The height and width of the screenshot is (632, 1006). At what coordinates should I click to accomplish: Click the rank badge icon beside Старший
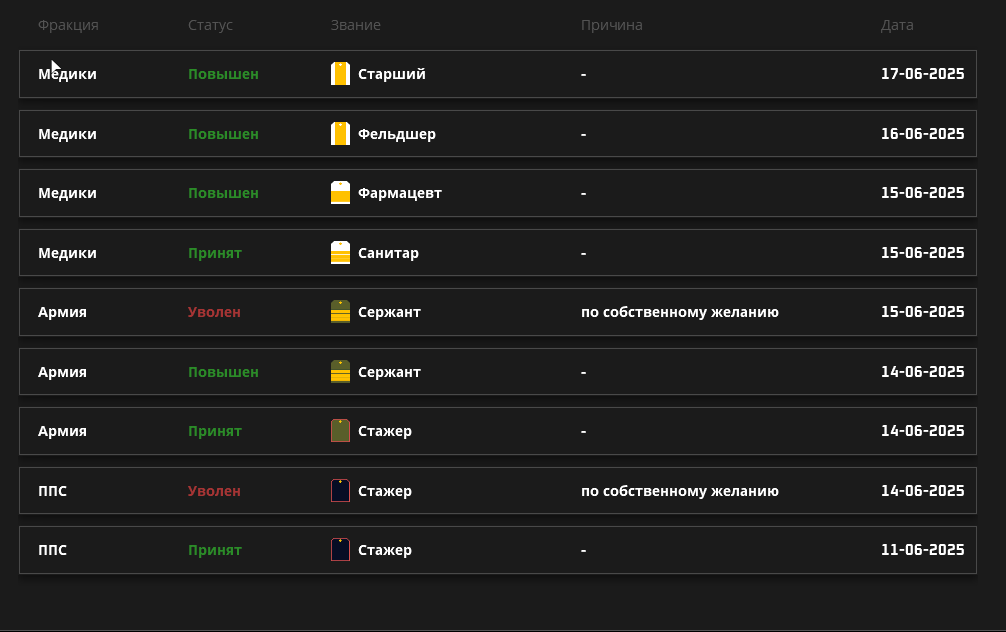[340, 74]
